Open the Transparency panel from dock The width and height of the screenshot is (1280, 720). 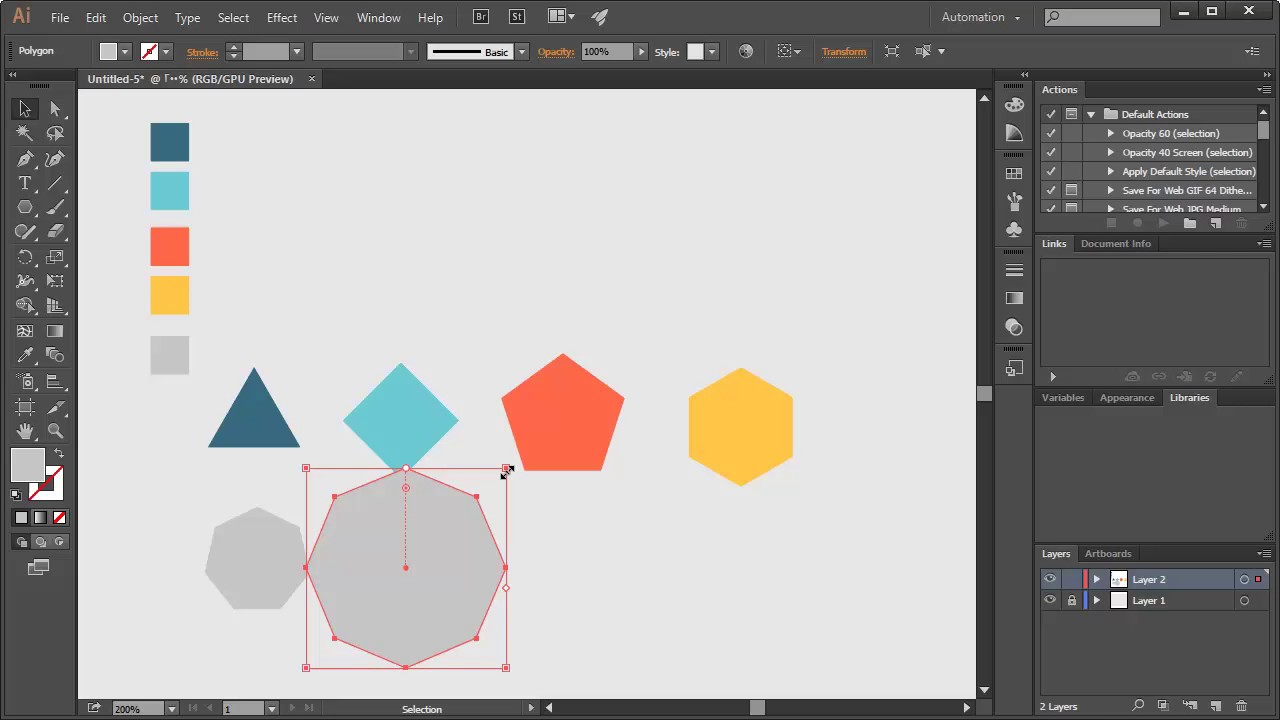click(x=1014, y=327)
